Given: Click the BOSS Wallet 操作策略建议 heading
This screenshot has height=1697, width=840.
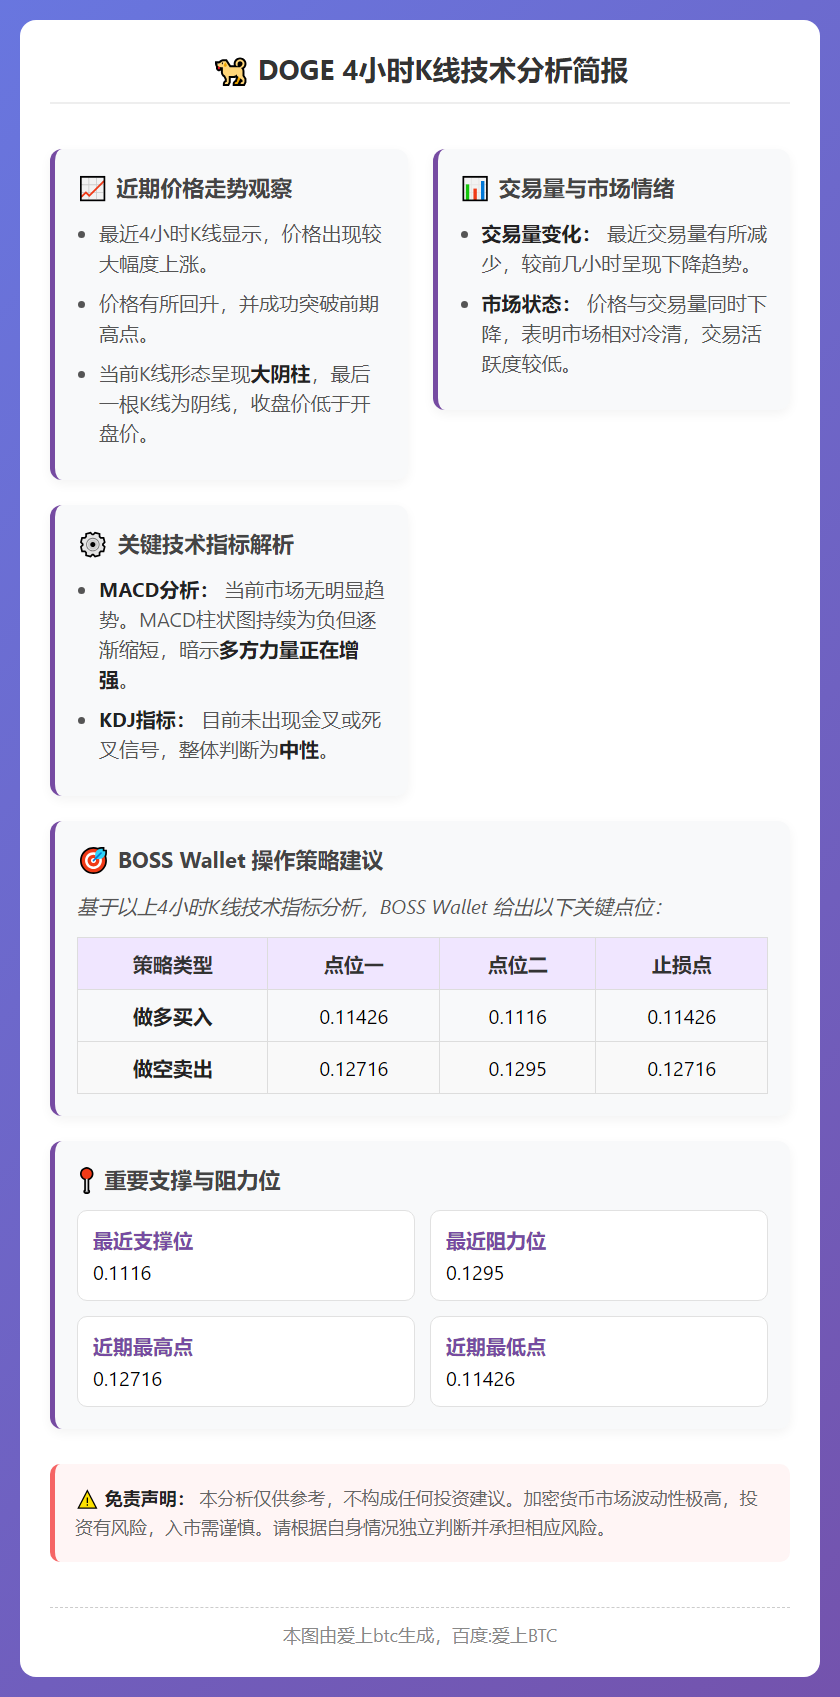Looking at the screenshot, I should [250, 860].
